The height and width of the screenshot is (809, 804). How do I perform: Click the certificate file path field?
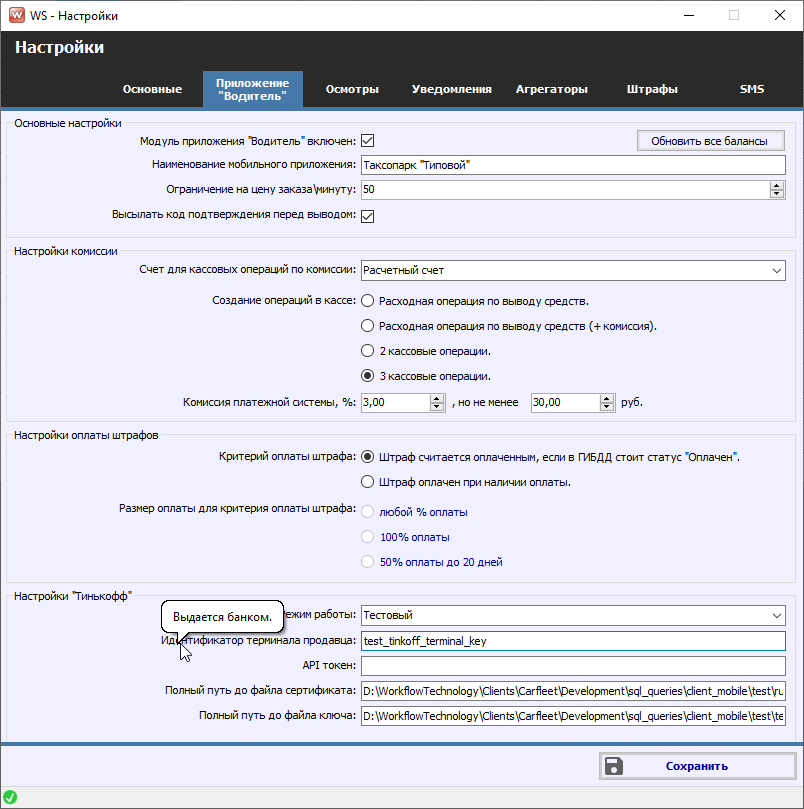(573, 691)
